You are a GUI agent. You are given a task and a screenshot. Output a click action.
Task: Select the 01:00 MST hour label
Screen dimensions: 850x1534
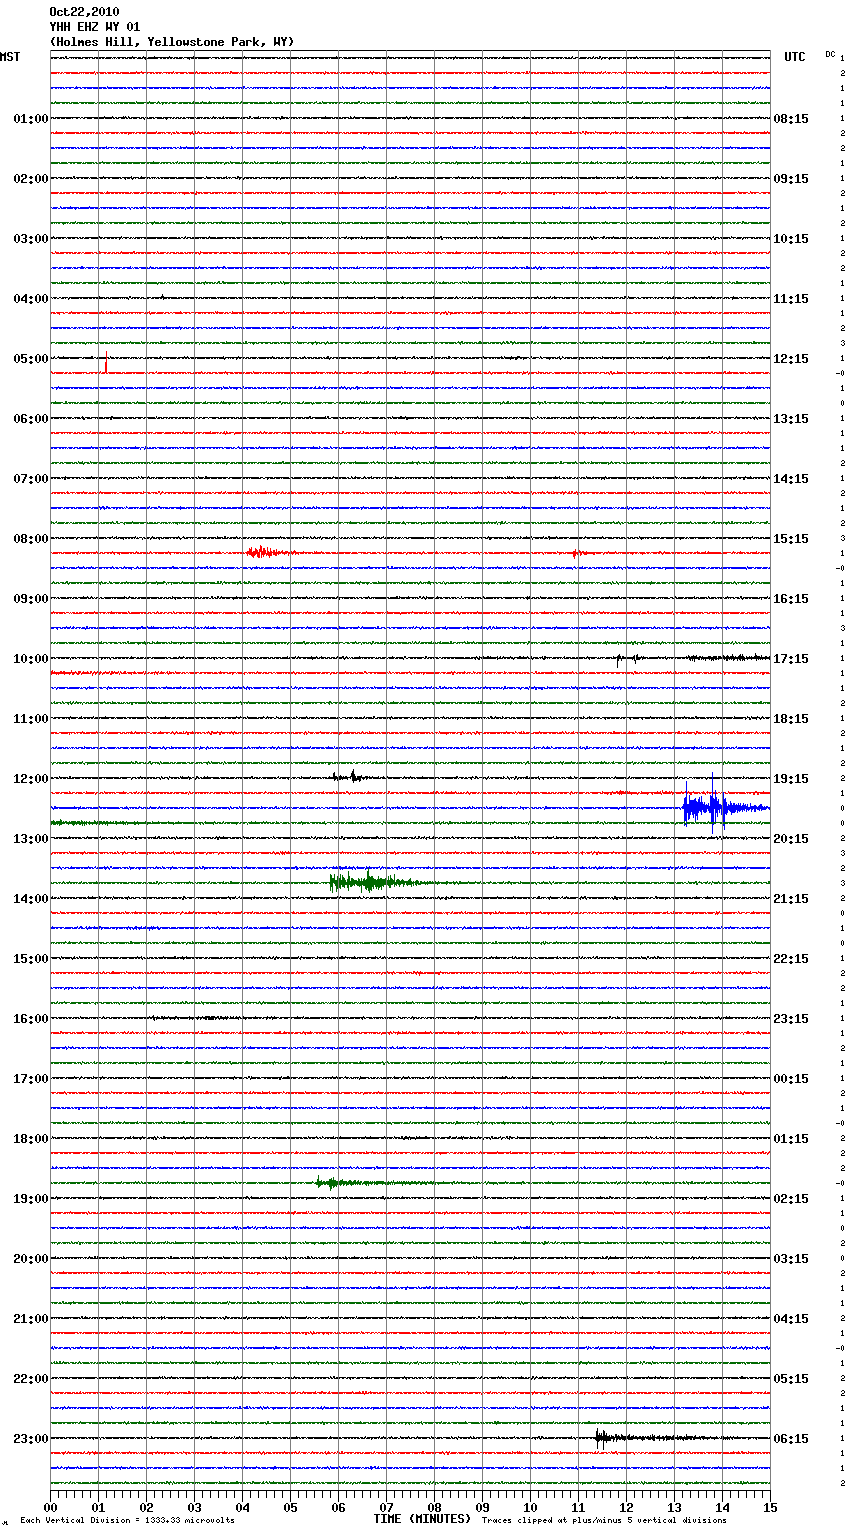point(30,119)
